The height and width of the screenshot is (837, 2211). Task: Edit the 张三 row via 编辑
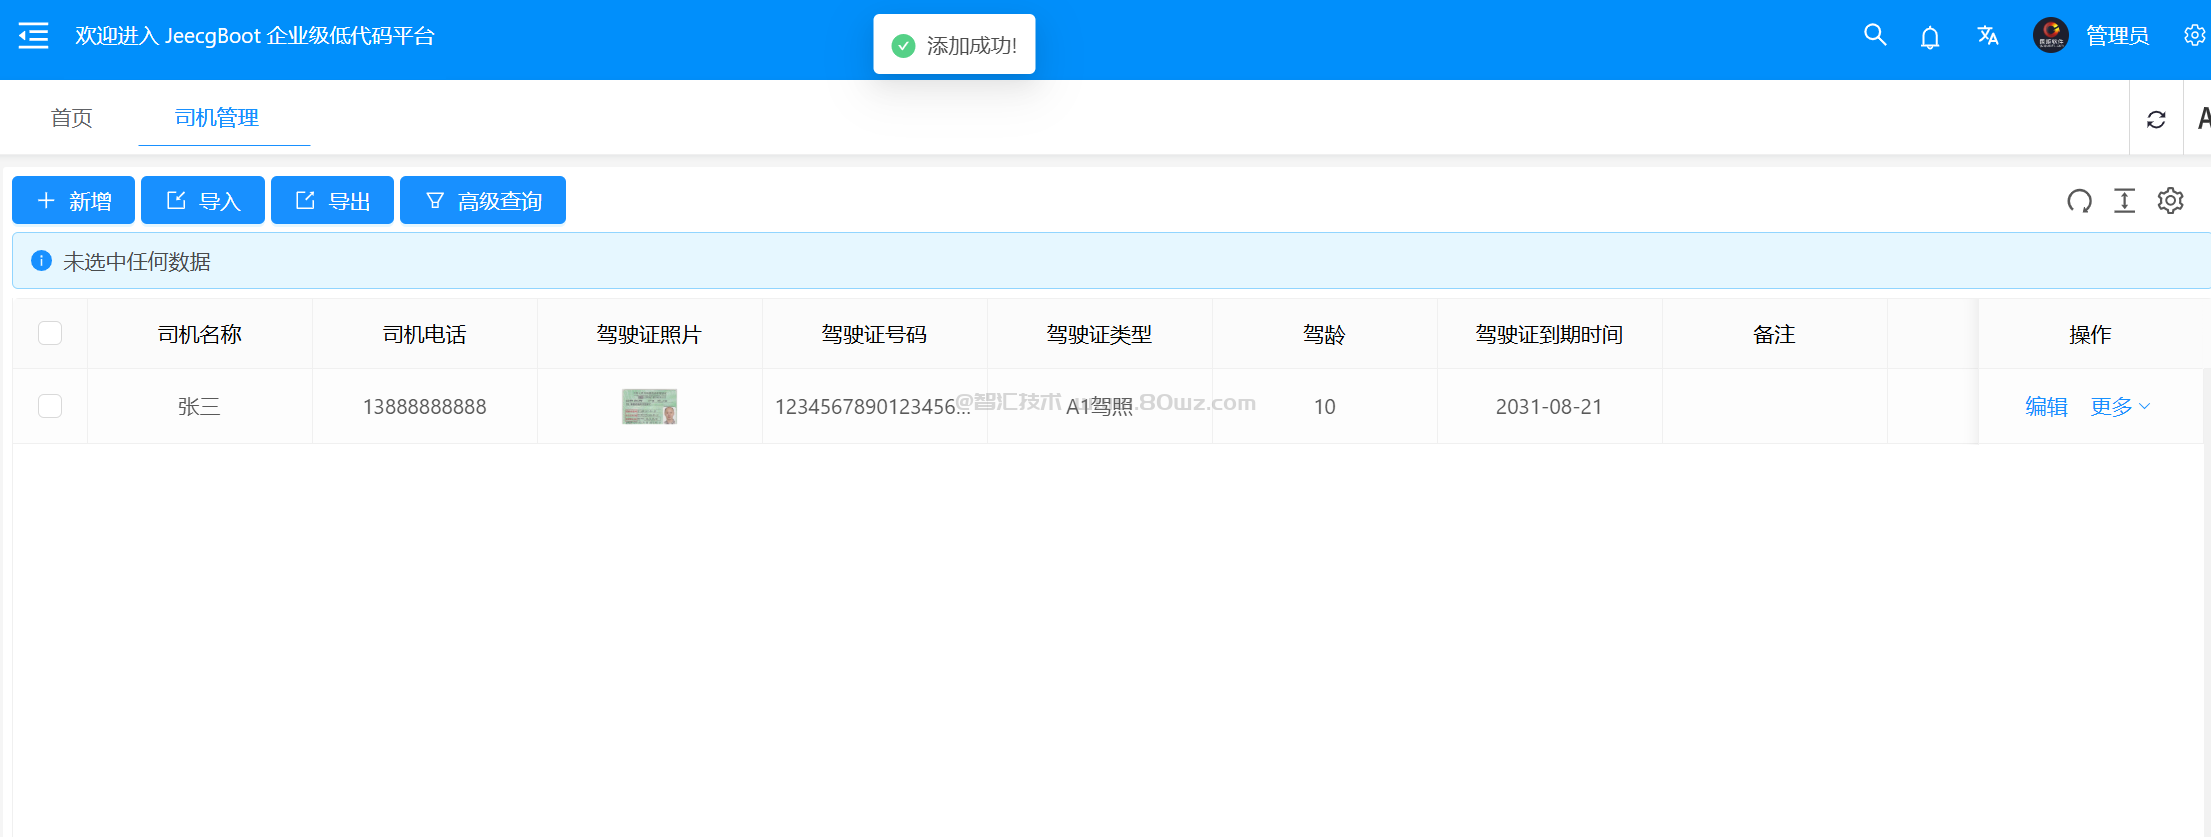pyautogui.click(x=2046, y=406)
